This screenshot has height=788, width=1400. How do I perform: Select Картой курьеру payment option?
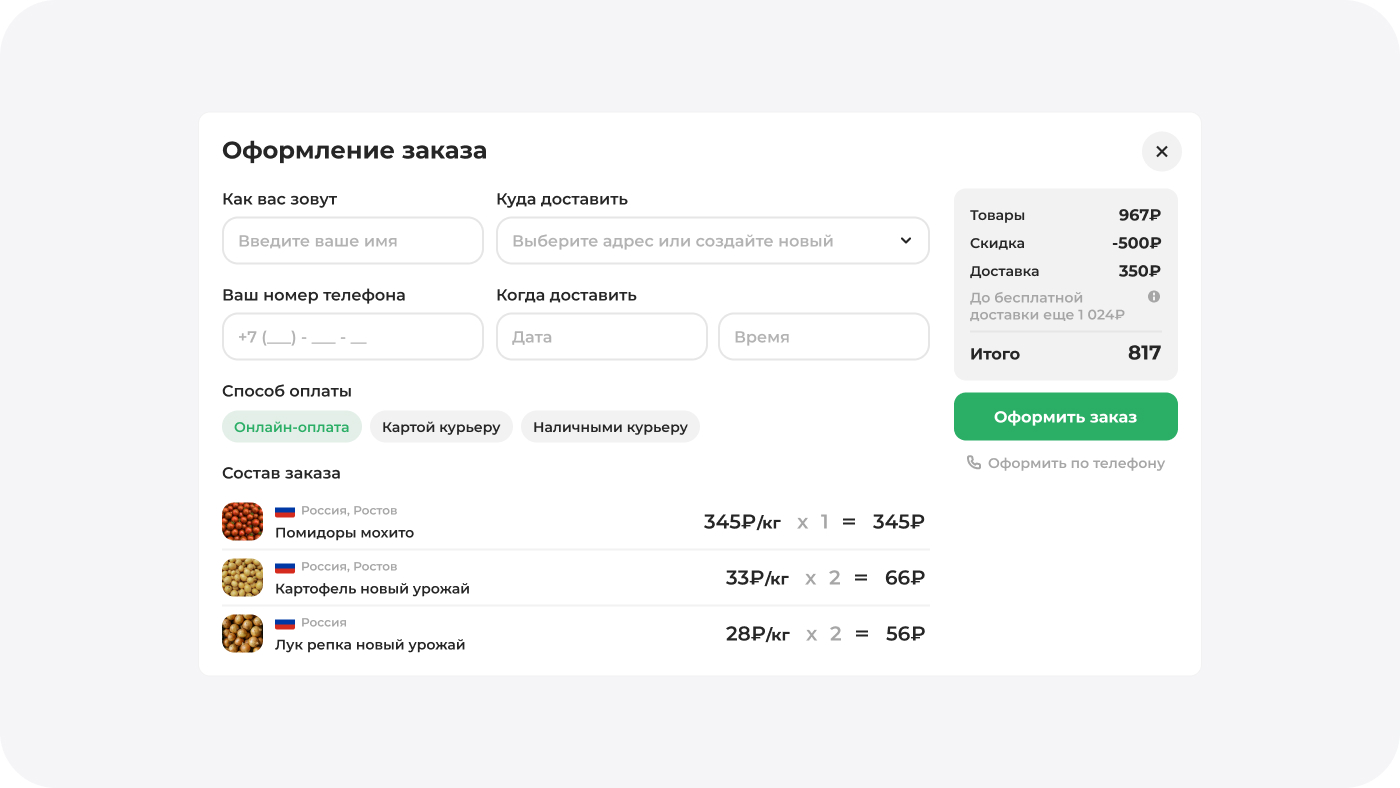tap(441, 427)
